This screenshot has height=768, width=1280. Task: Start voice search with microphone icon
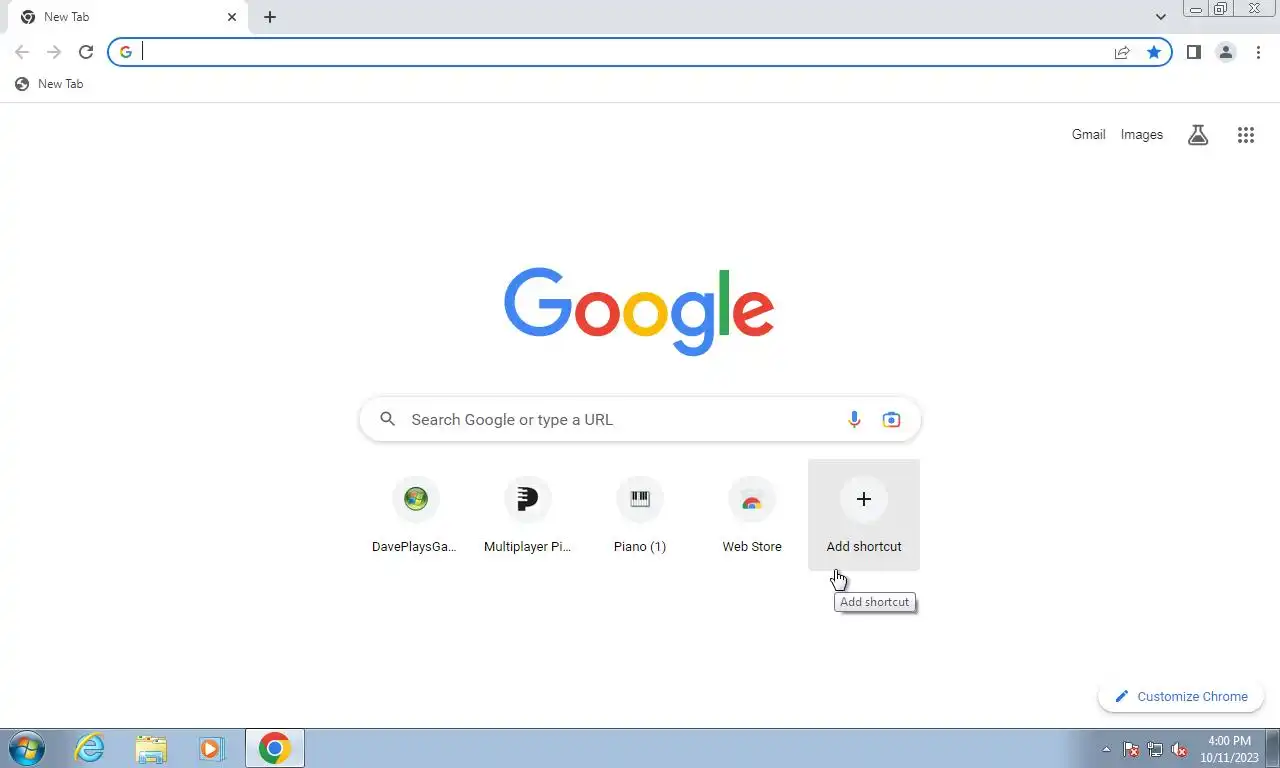[854, 420]
